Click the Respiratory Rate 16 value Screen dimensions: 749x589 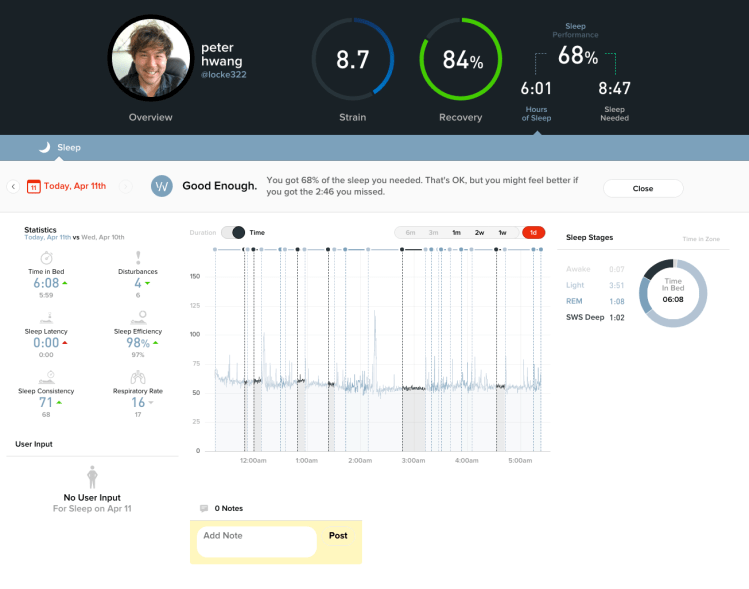pyautogui.click(x=138, y=403)
